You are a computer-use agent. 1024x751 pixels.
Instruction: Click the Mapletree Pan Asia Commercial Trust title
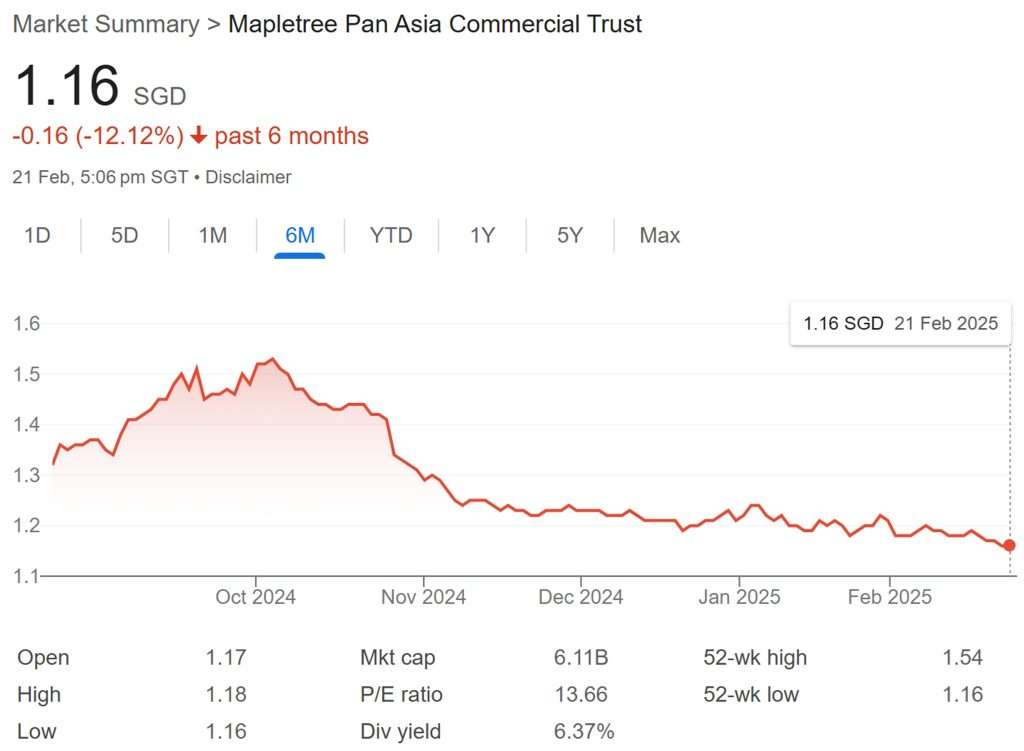(x=435, y=23)
